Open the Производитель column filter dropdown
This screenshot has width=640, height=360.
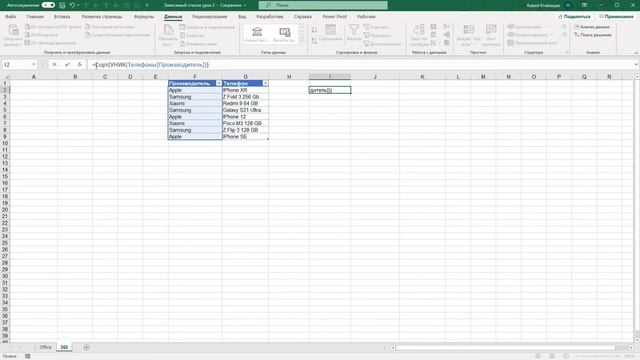(218, 83)
